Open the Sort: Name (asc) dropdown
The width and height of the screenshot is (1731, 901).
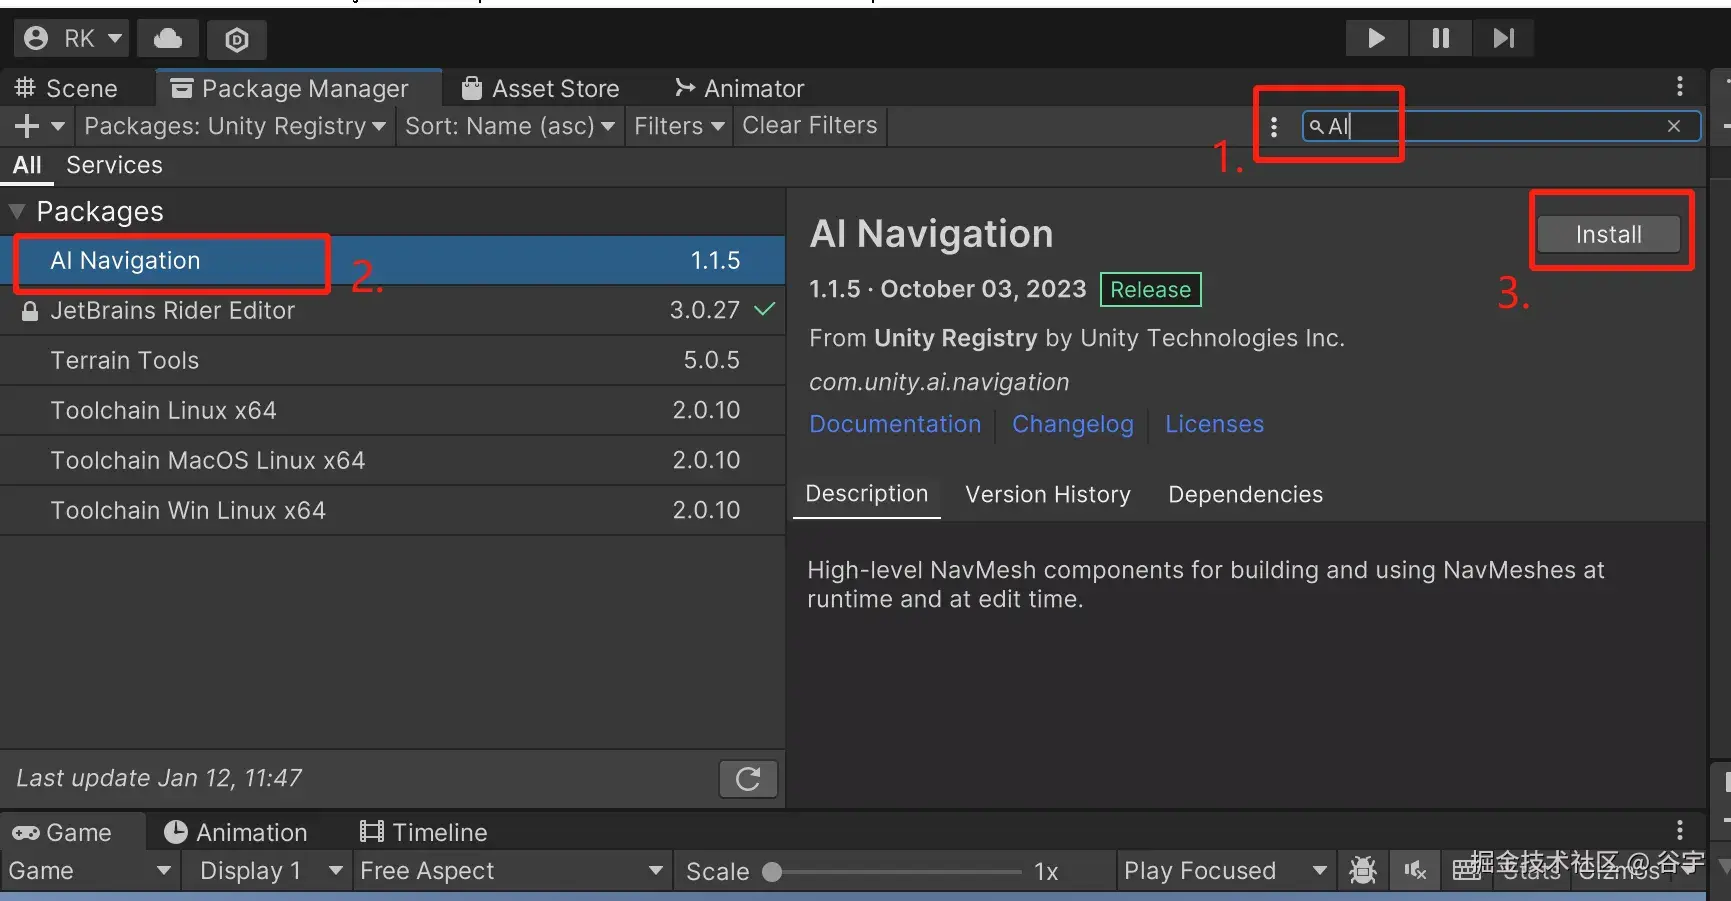509,126
